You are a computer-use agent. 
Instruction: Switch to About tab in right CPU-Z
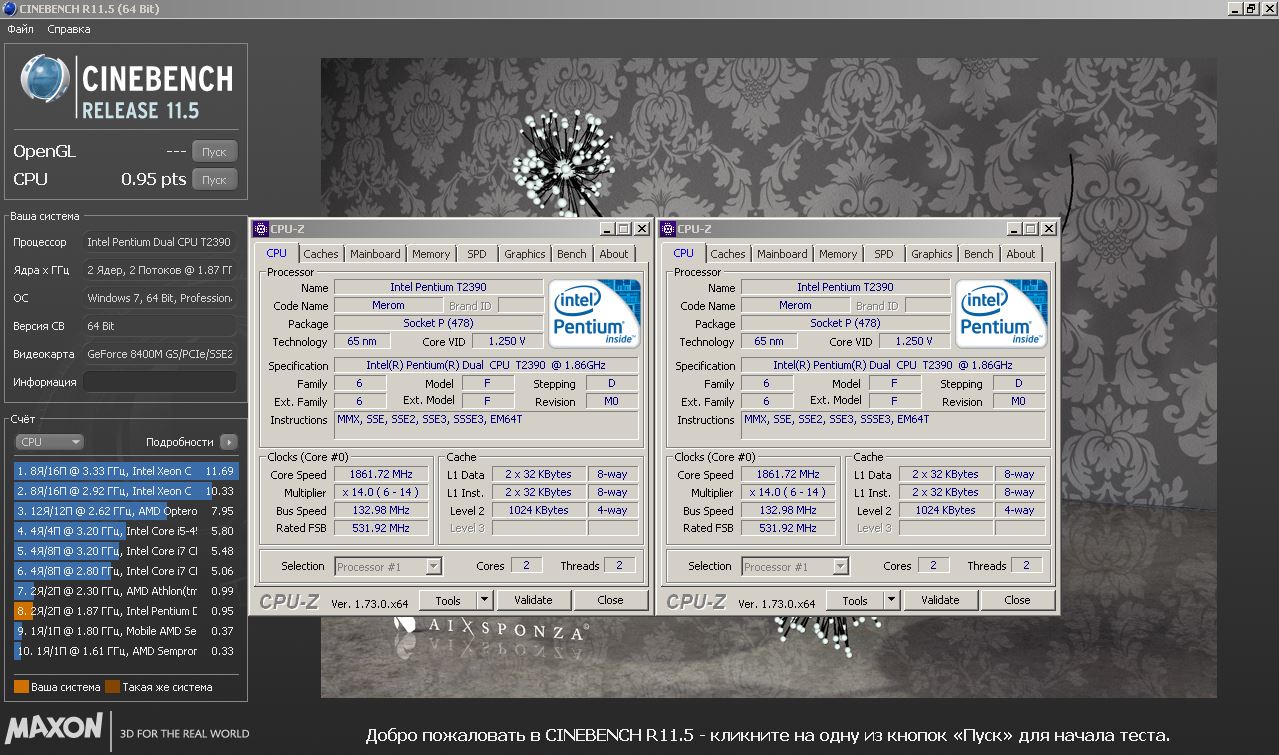(x=1021, y=254)
